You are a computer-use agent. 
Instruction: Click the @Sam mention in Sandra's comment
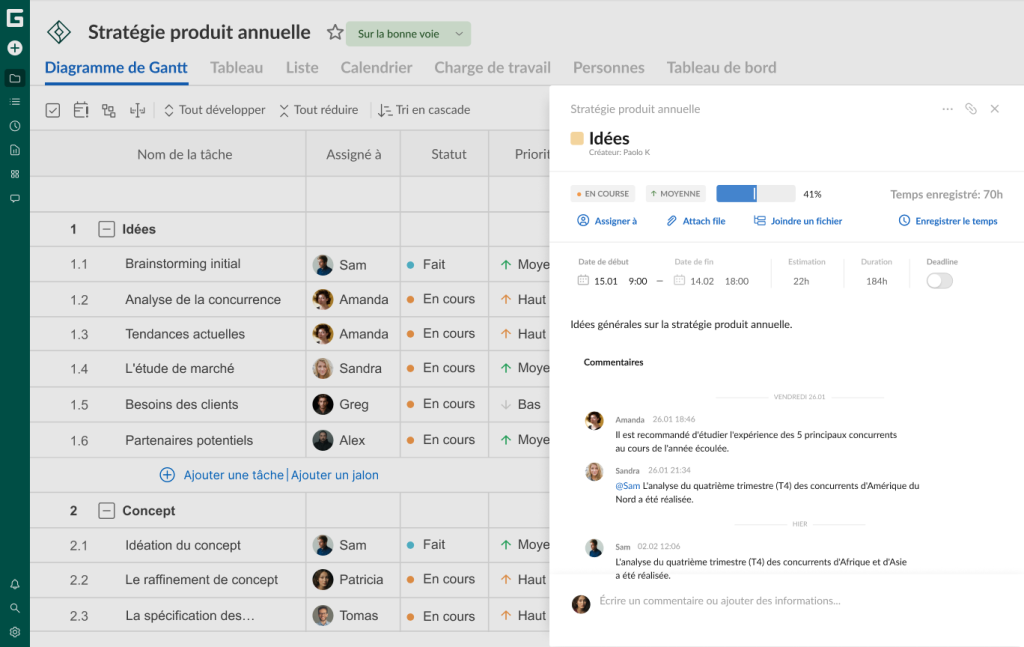coord(628,486)
